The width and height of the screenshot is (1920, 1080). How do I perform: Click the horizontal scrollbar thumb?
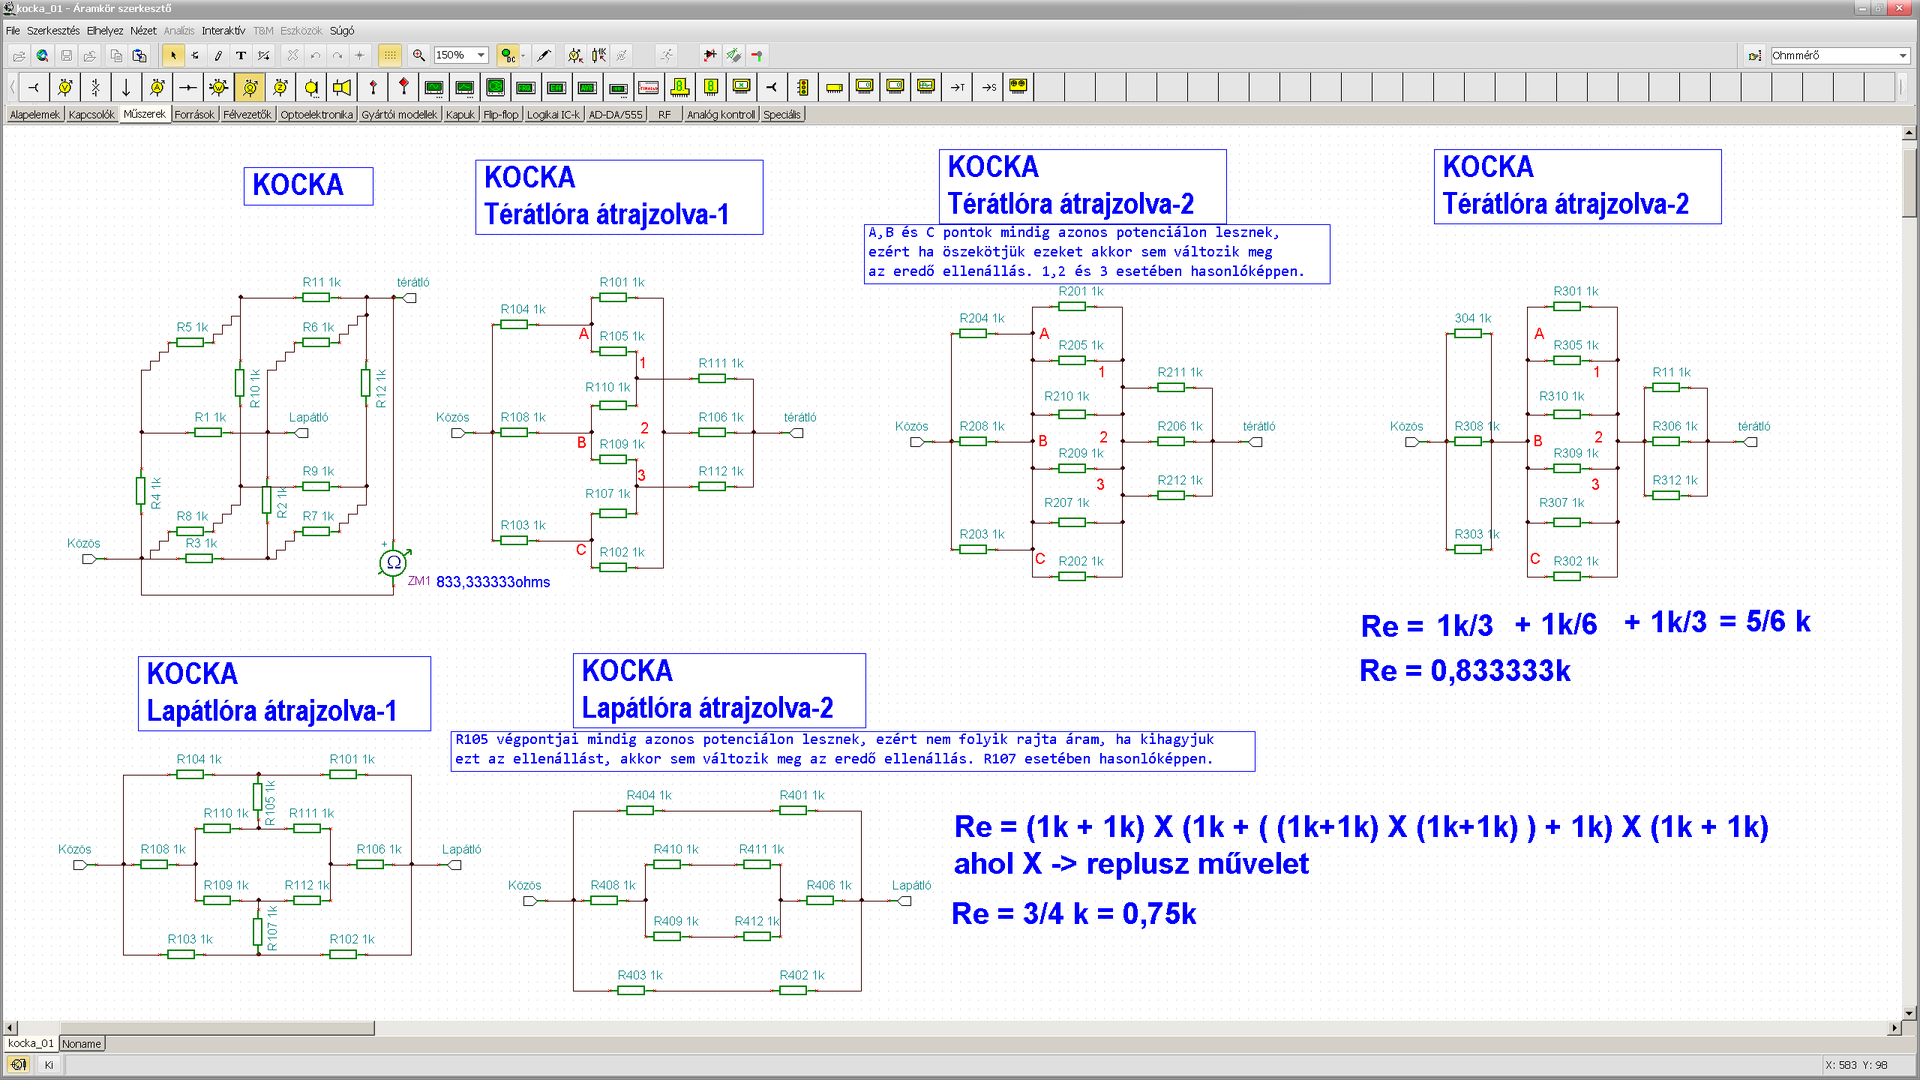coord(217,1028)
